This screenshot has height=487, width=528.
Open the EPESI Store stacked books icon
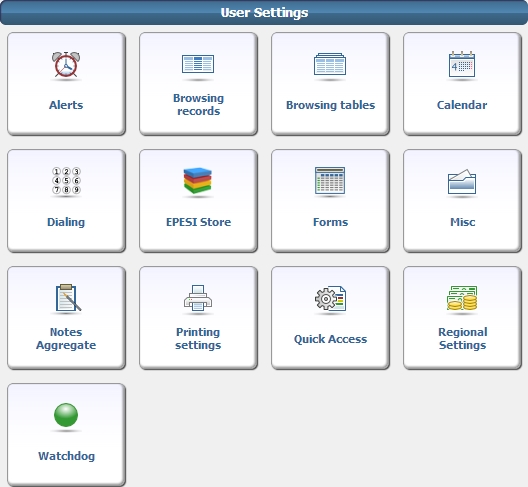[x=198, y=181]
